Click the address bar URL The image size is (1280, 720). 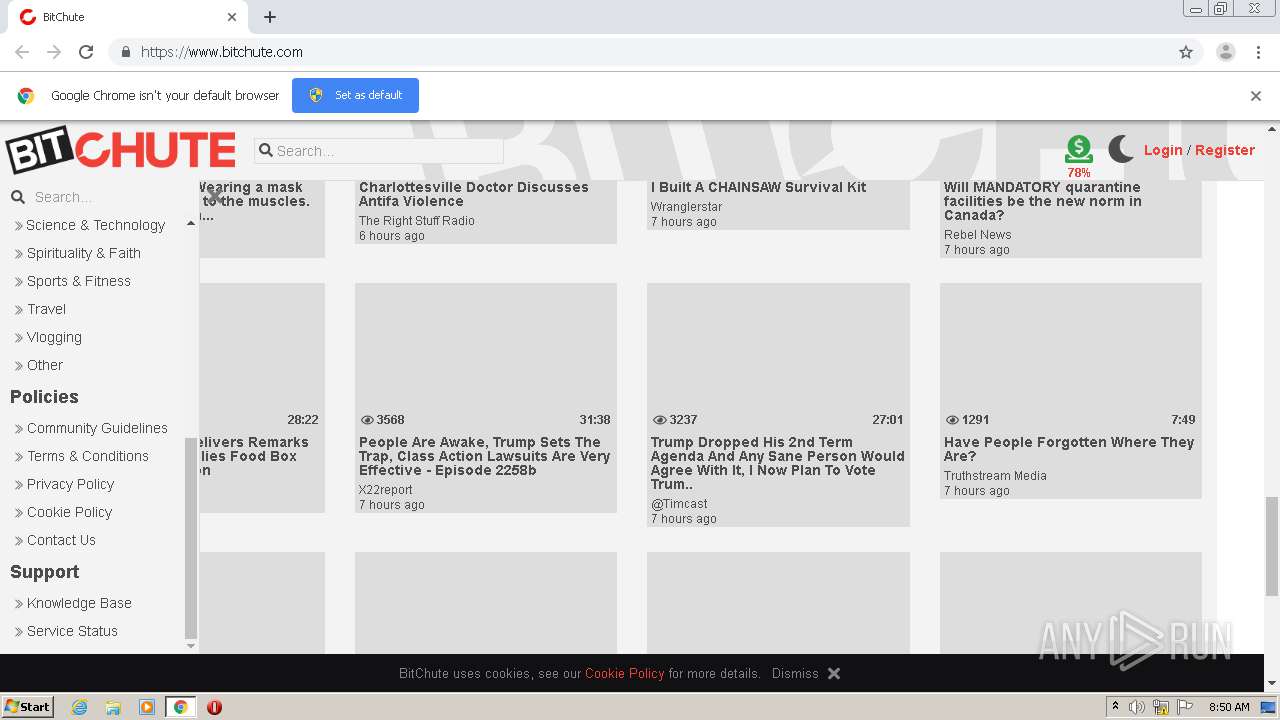point(222,52)
